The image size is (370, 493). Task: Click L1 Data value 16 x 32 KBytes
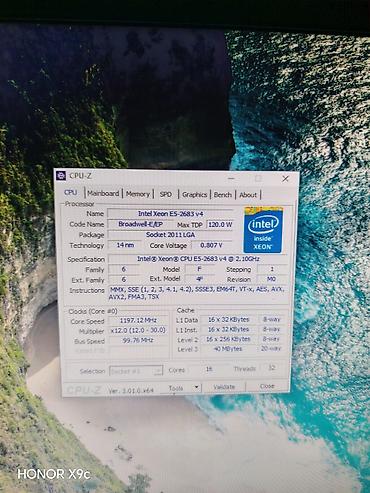point(229,320)
